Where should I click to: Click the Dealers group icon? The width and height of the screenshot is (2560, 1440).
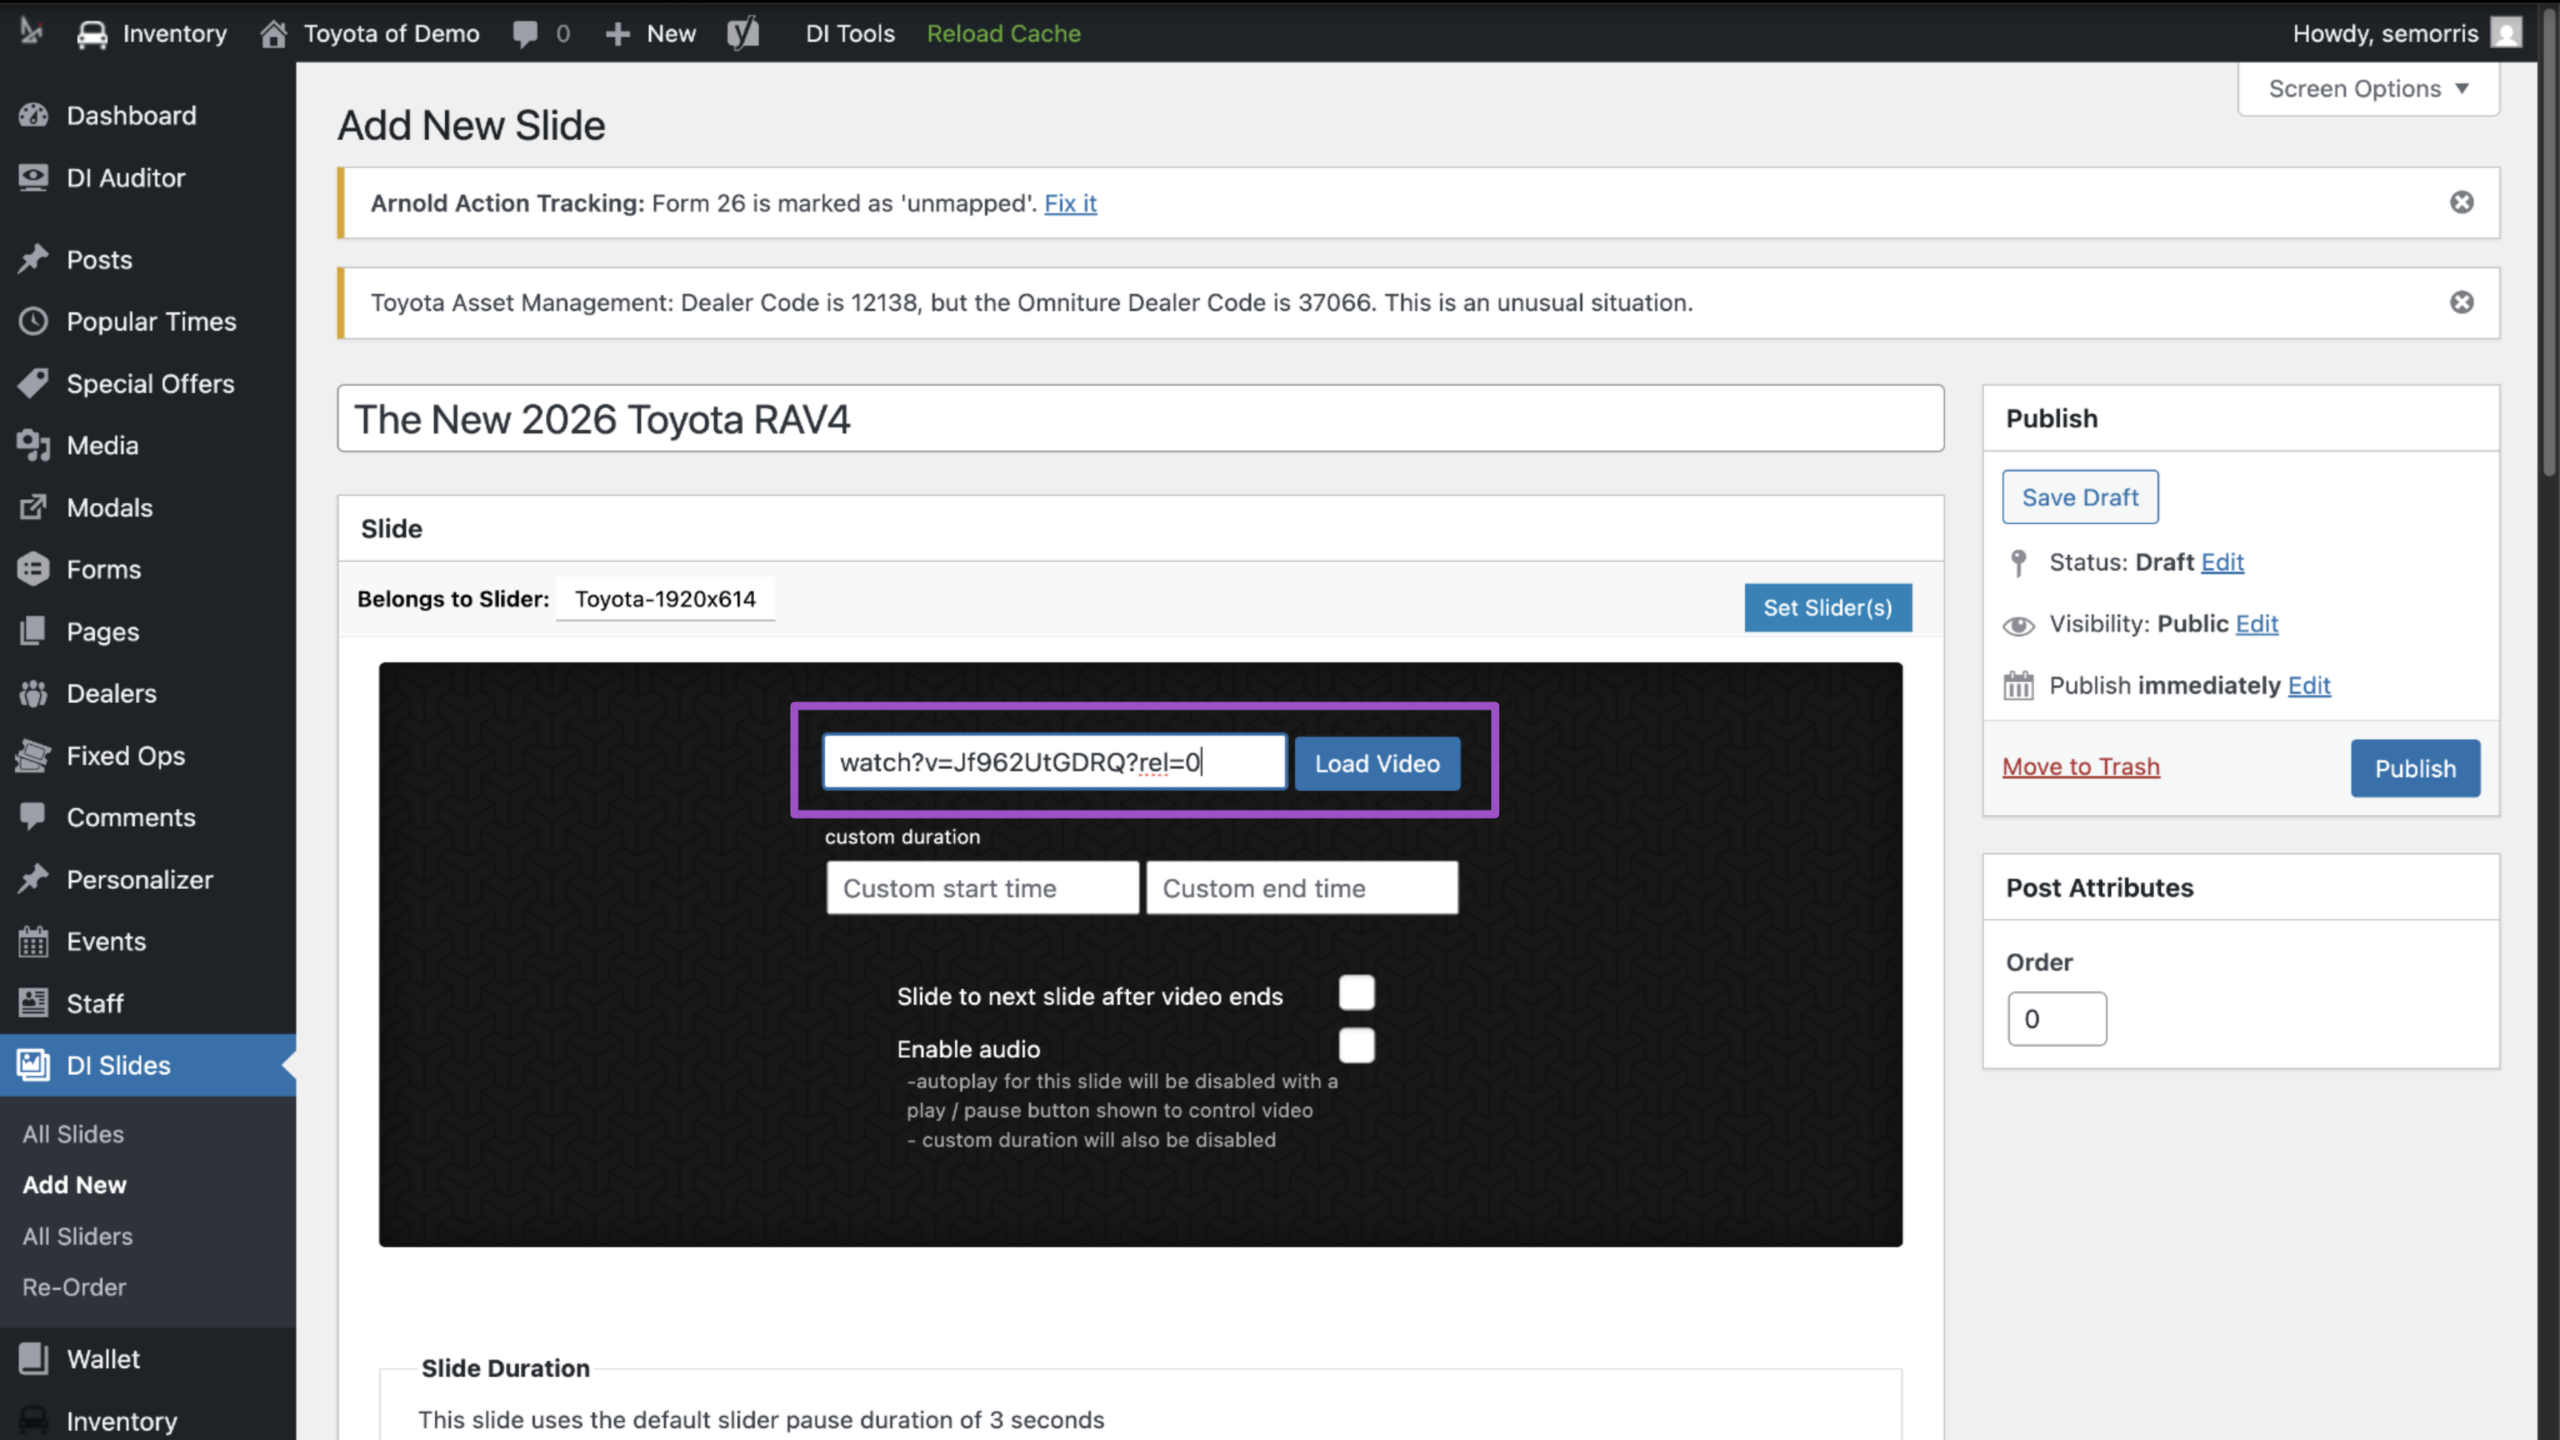pyautogui.click(x=33, y=693)
